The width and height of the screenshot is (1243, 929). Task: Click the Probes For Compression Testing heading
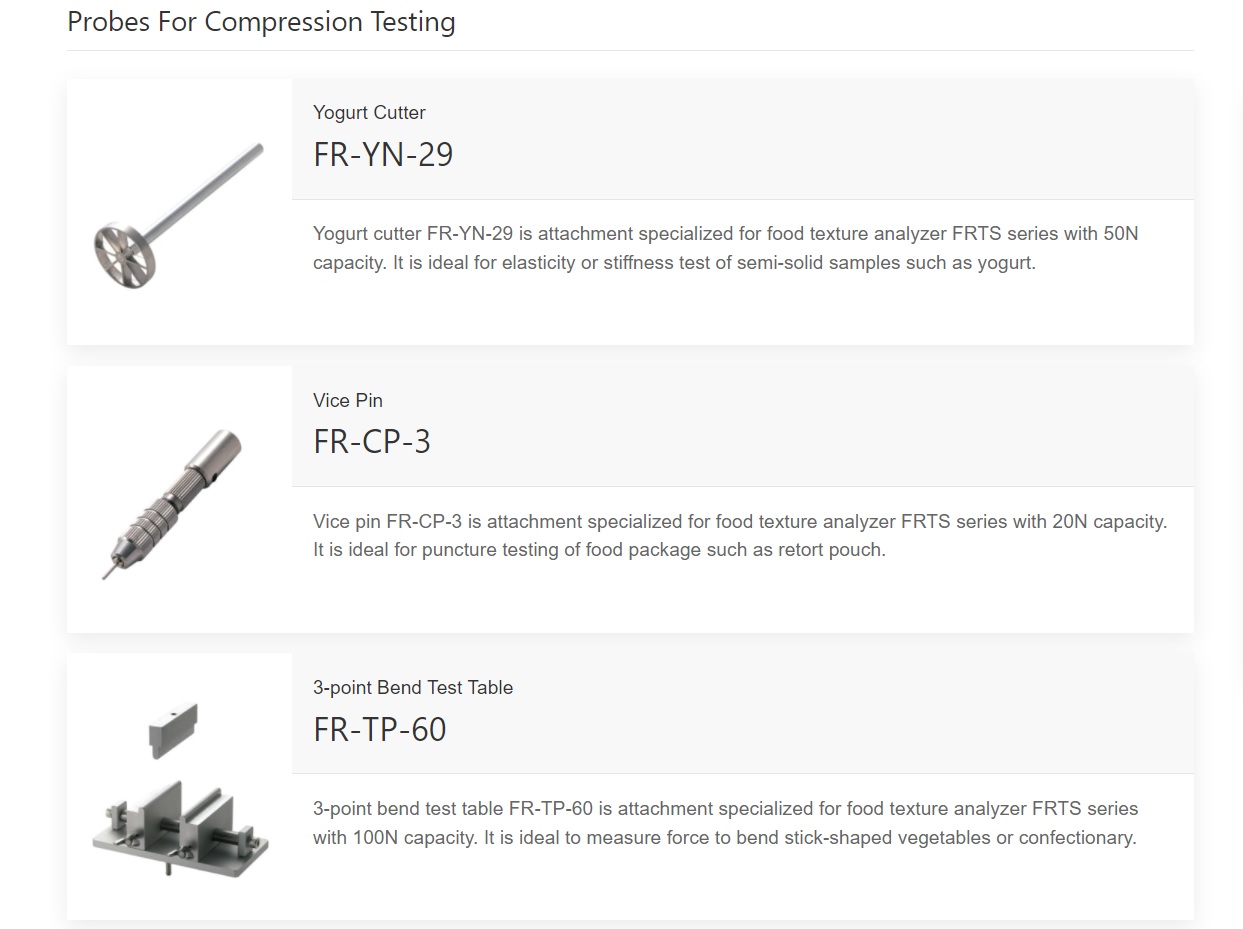[261, 22]
